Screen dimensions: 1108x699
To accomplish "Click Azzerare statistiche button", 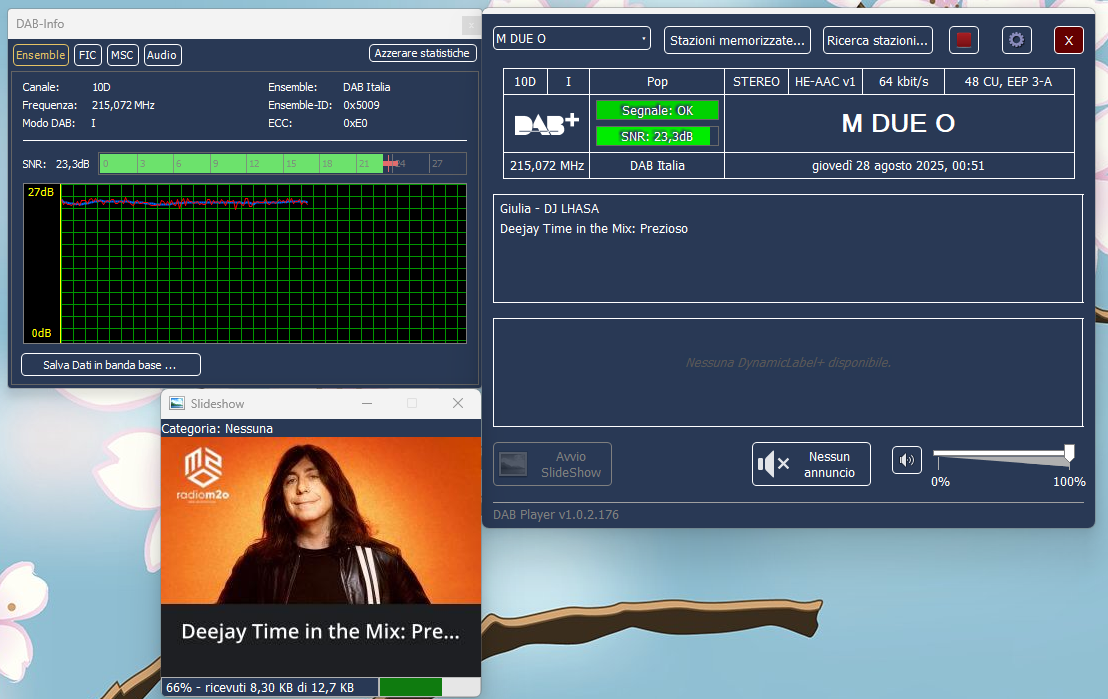I will [x=422, y=53].
